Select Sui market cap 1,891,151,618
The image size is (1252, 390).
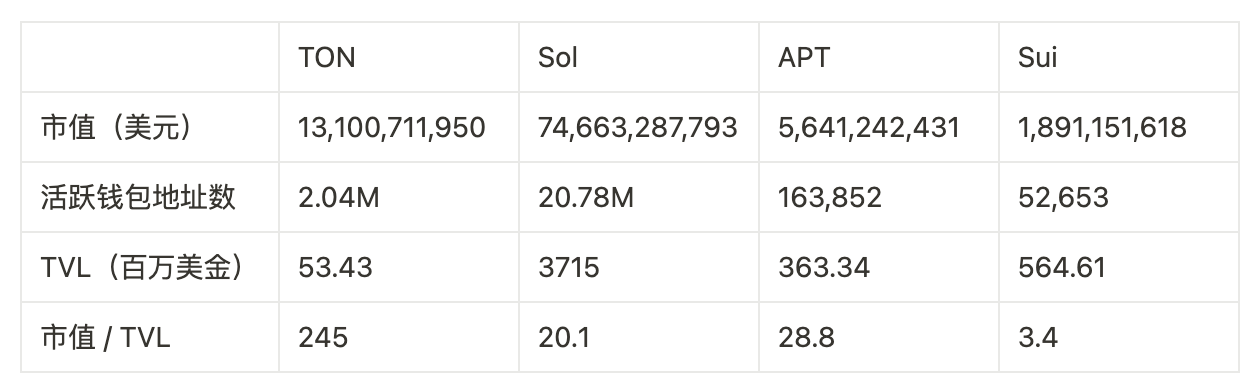tap(1102, 128)
